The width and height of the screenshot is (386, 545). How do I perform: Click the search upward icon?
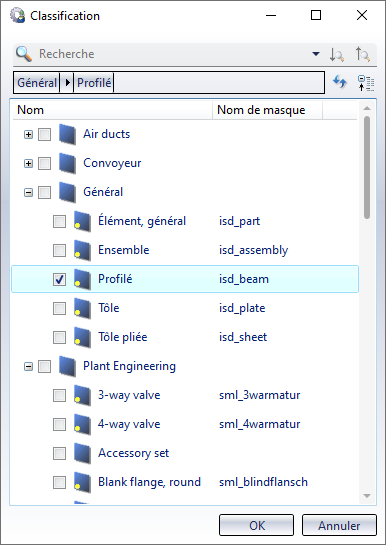coord(362,54)
